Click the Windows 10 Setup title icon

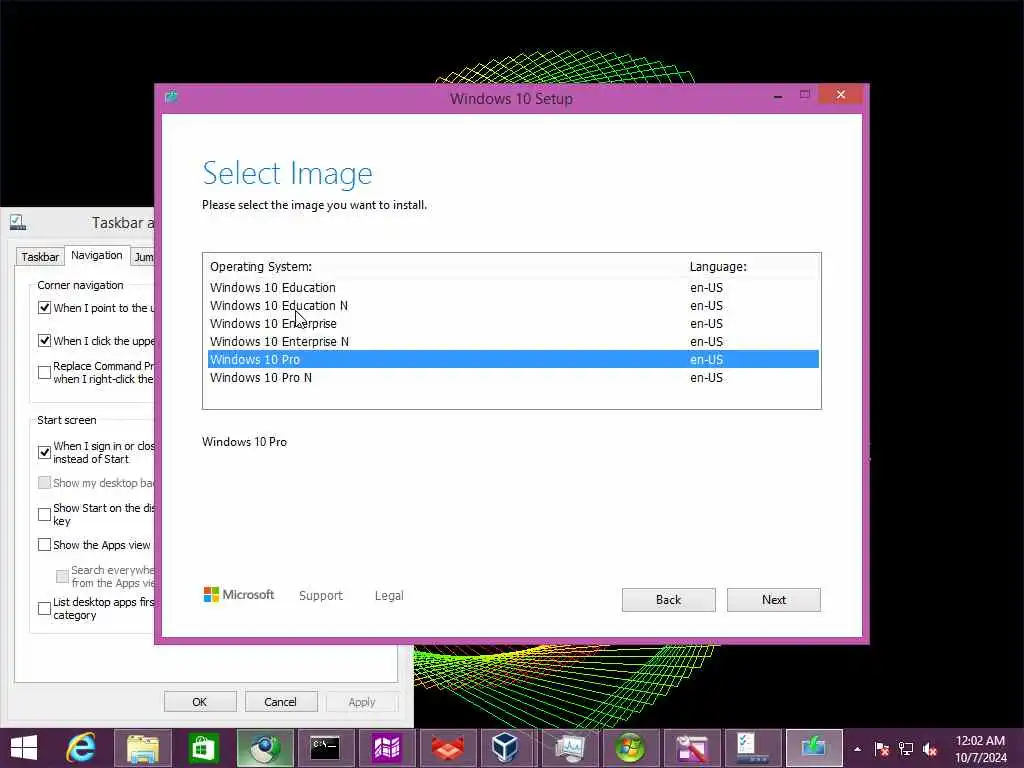172,97
